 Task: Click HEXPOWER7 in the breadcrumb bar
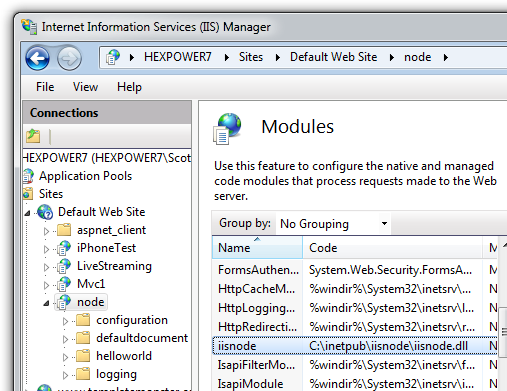pos(178,57)
